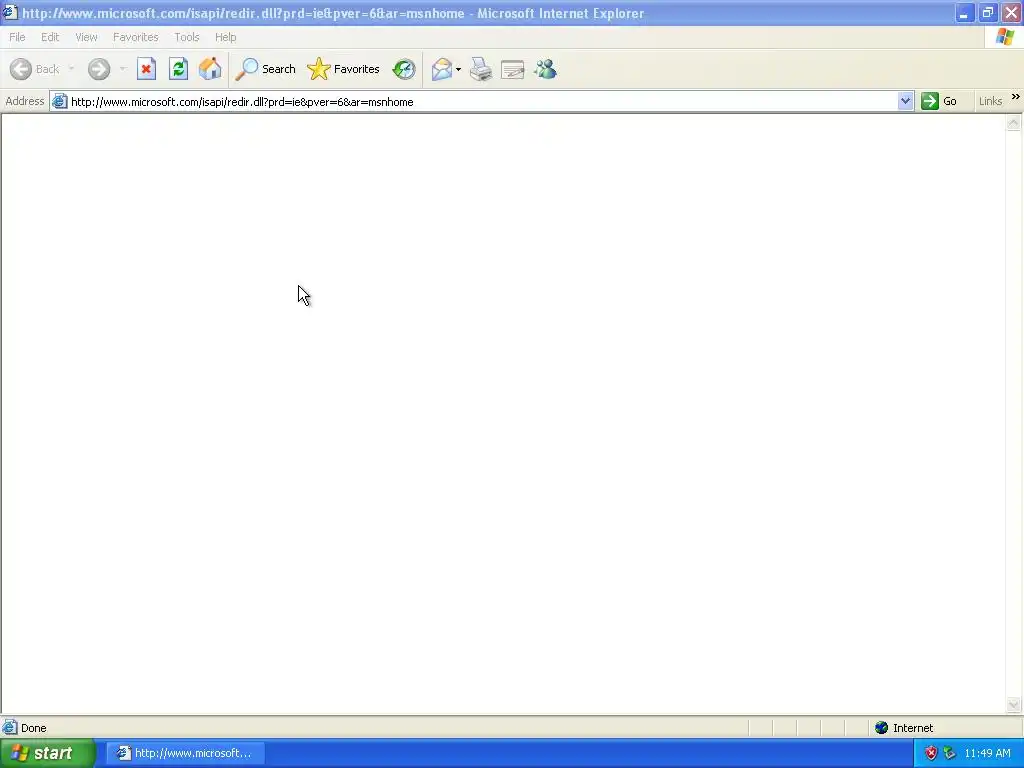Screen dimensions: 1024x768
Task: Click the Links toolbar label
Action: click(x=990, y=101)
